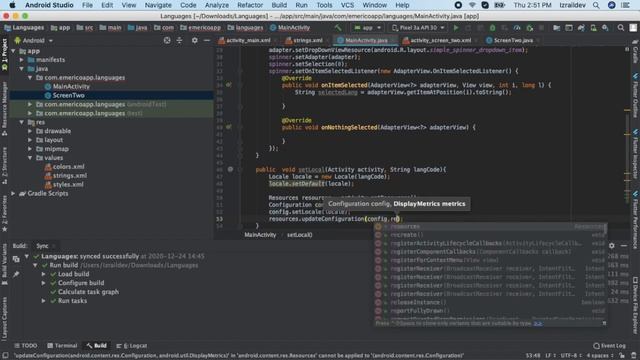Open the Terminal tool window
Image resolution: width=640 pixels, height=360 pixels.
coord(62,346)
